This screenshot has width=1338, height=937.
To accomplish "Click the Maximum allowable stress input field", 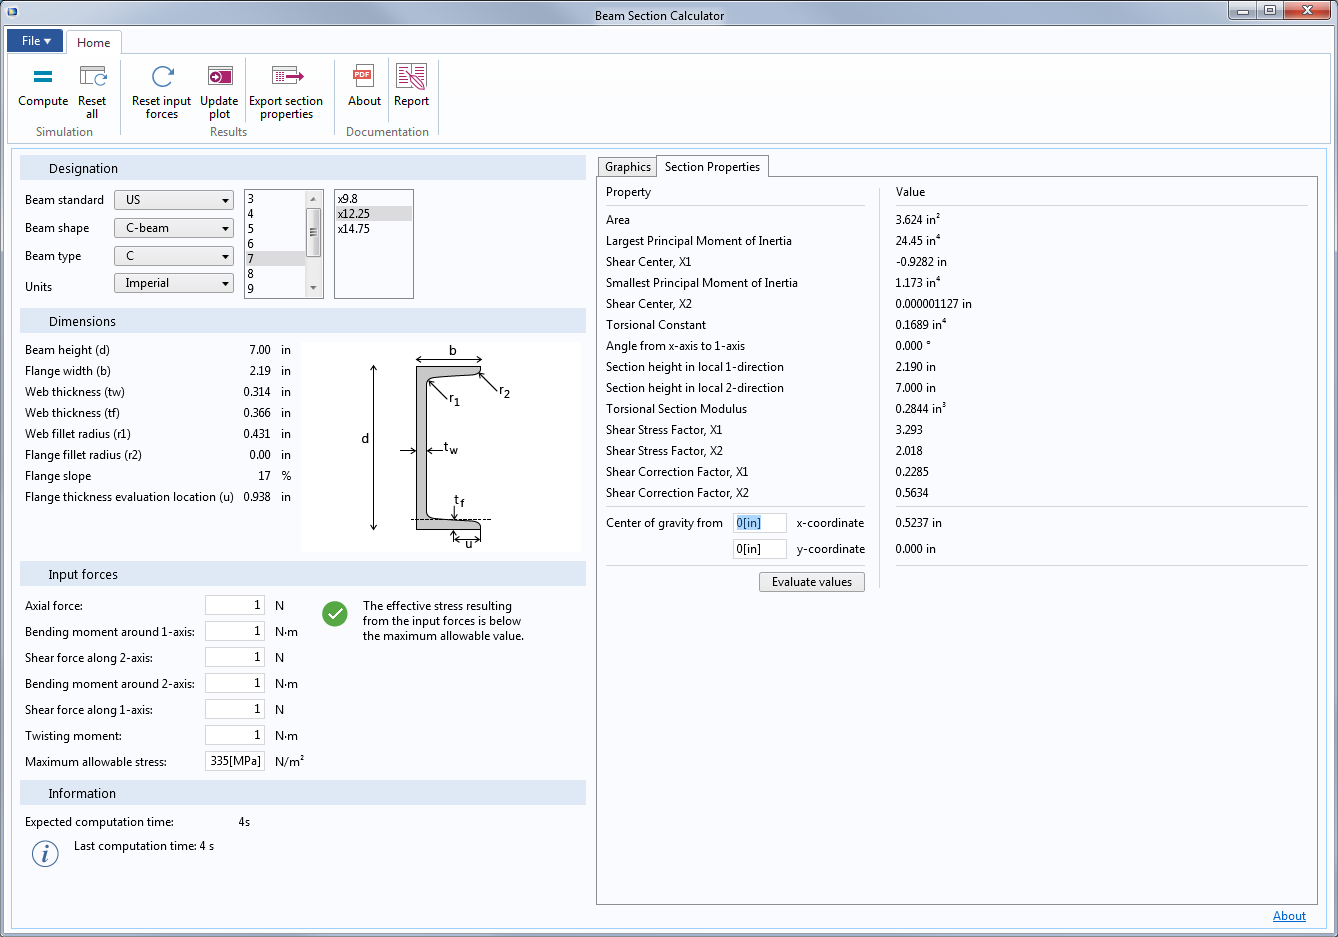I will 235,761.
